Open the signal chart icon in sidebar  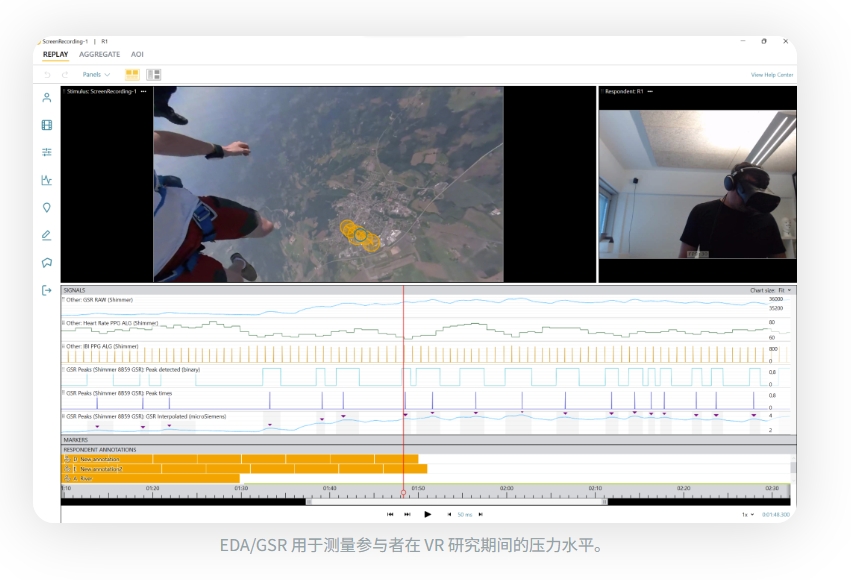[46, 180]
